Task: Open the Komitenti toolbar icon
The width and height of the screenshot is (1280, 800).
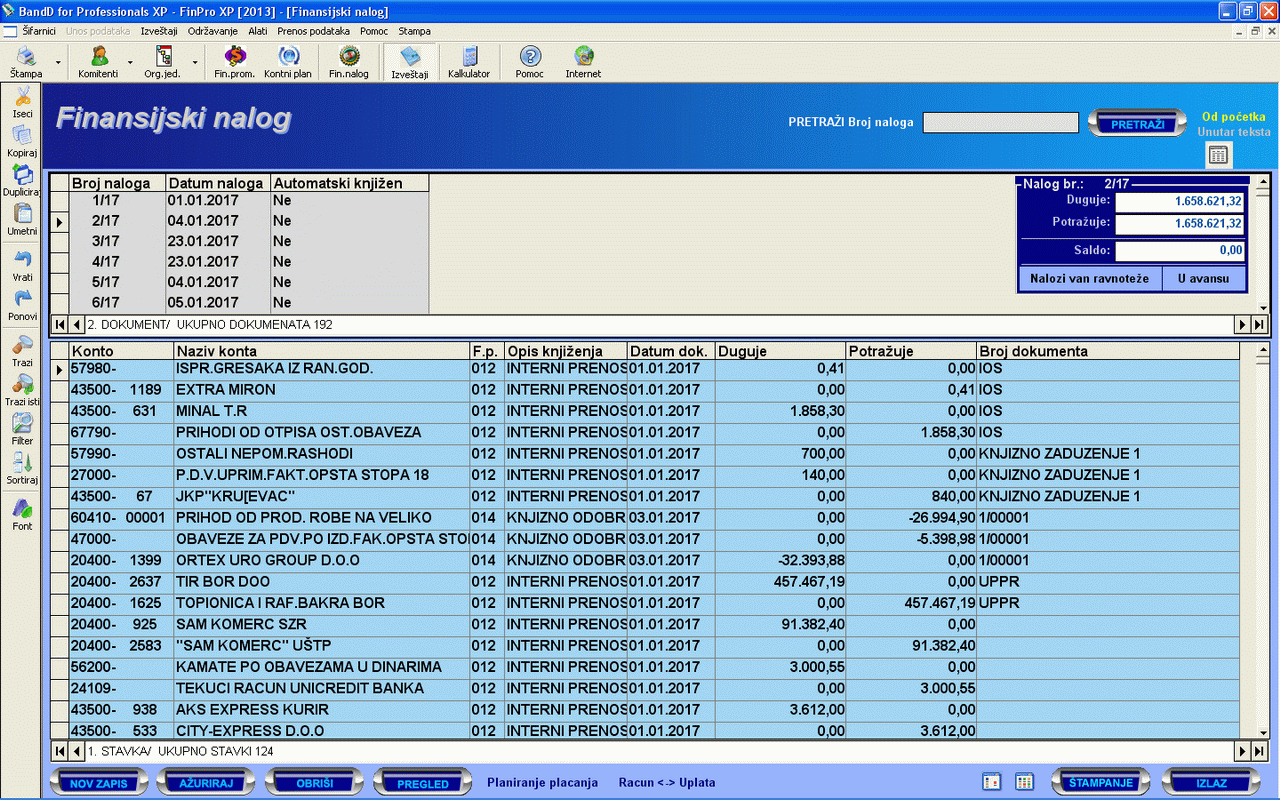Action: [98, 62]
